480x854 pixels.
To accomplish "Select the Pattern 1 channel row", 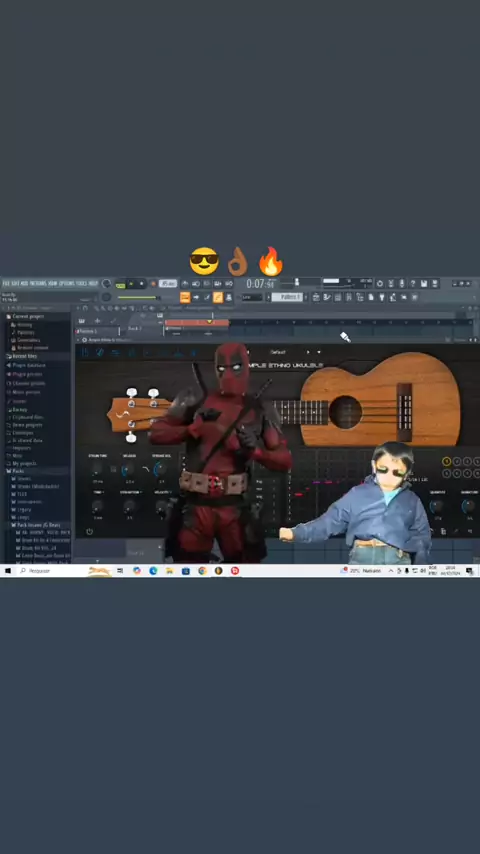I will [97, 331].
